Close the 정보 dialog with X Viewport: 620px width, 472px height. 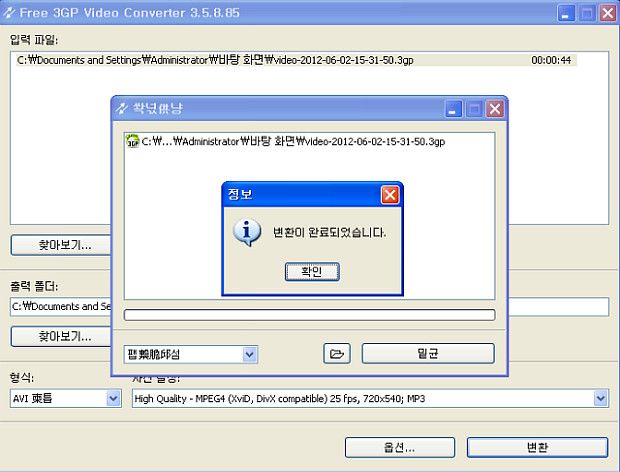390,195
